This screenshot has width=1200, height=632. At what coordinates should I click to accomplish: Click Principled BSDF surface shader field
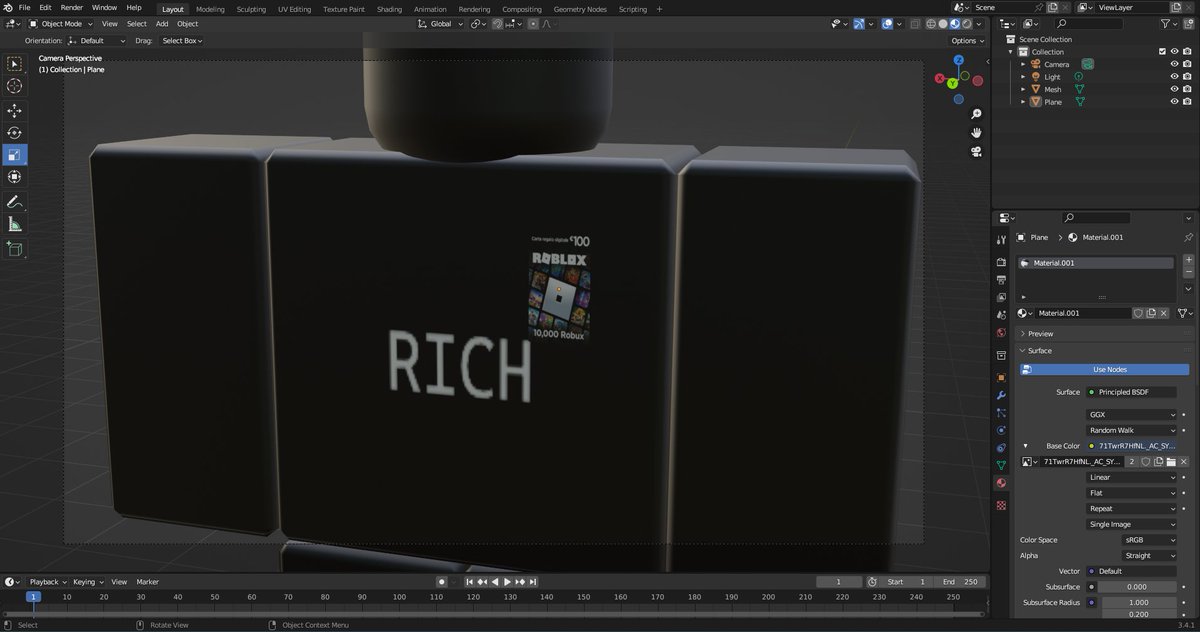pyautogui.click(x=1132, y=392)
